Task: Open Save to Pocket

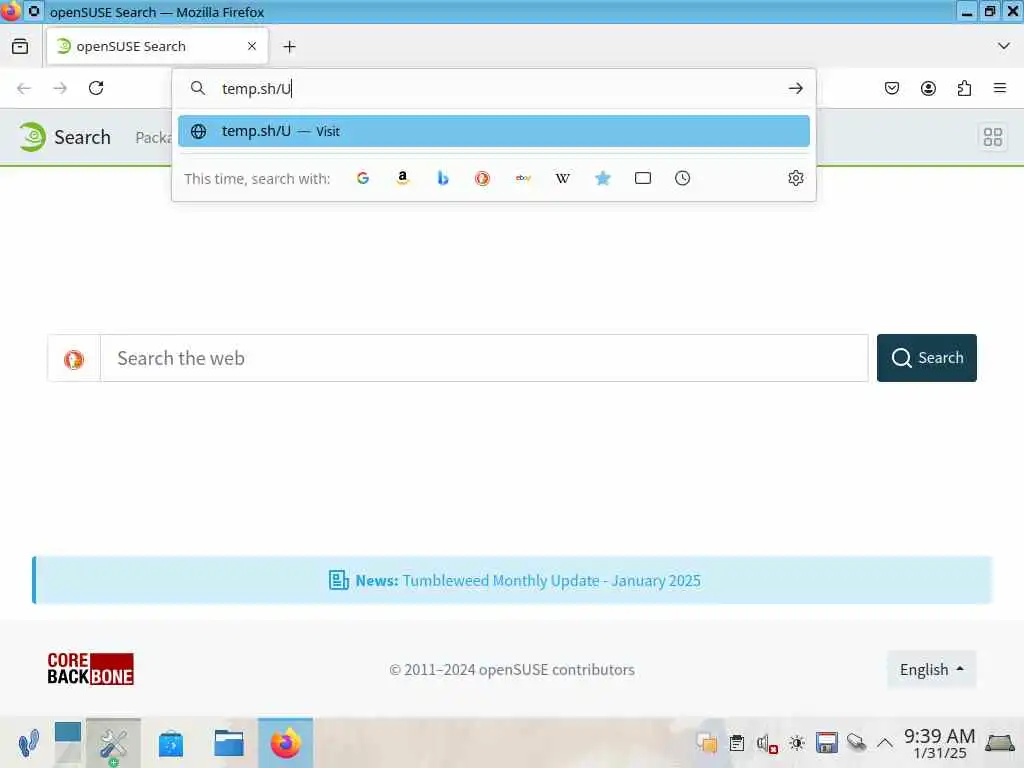Action: [892, 88]
